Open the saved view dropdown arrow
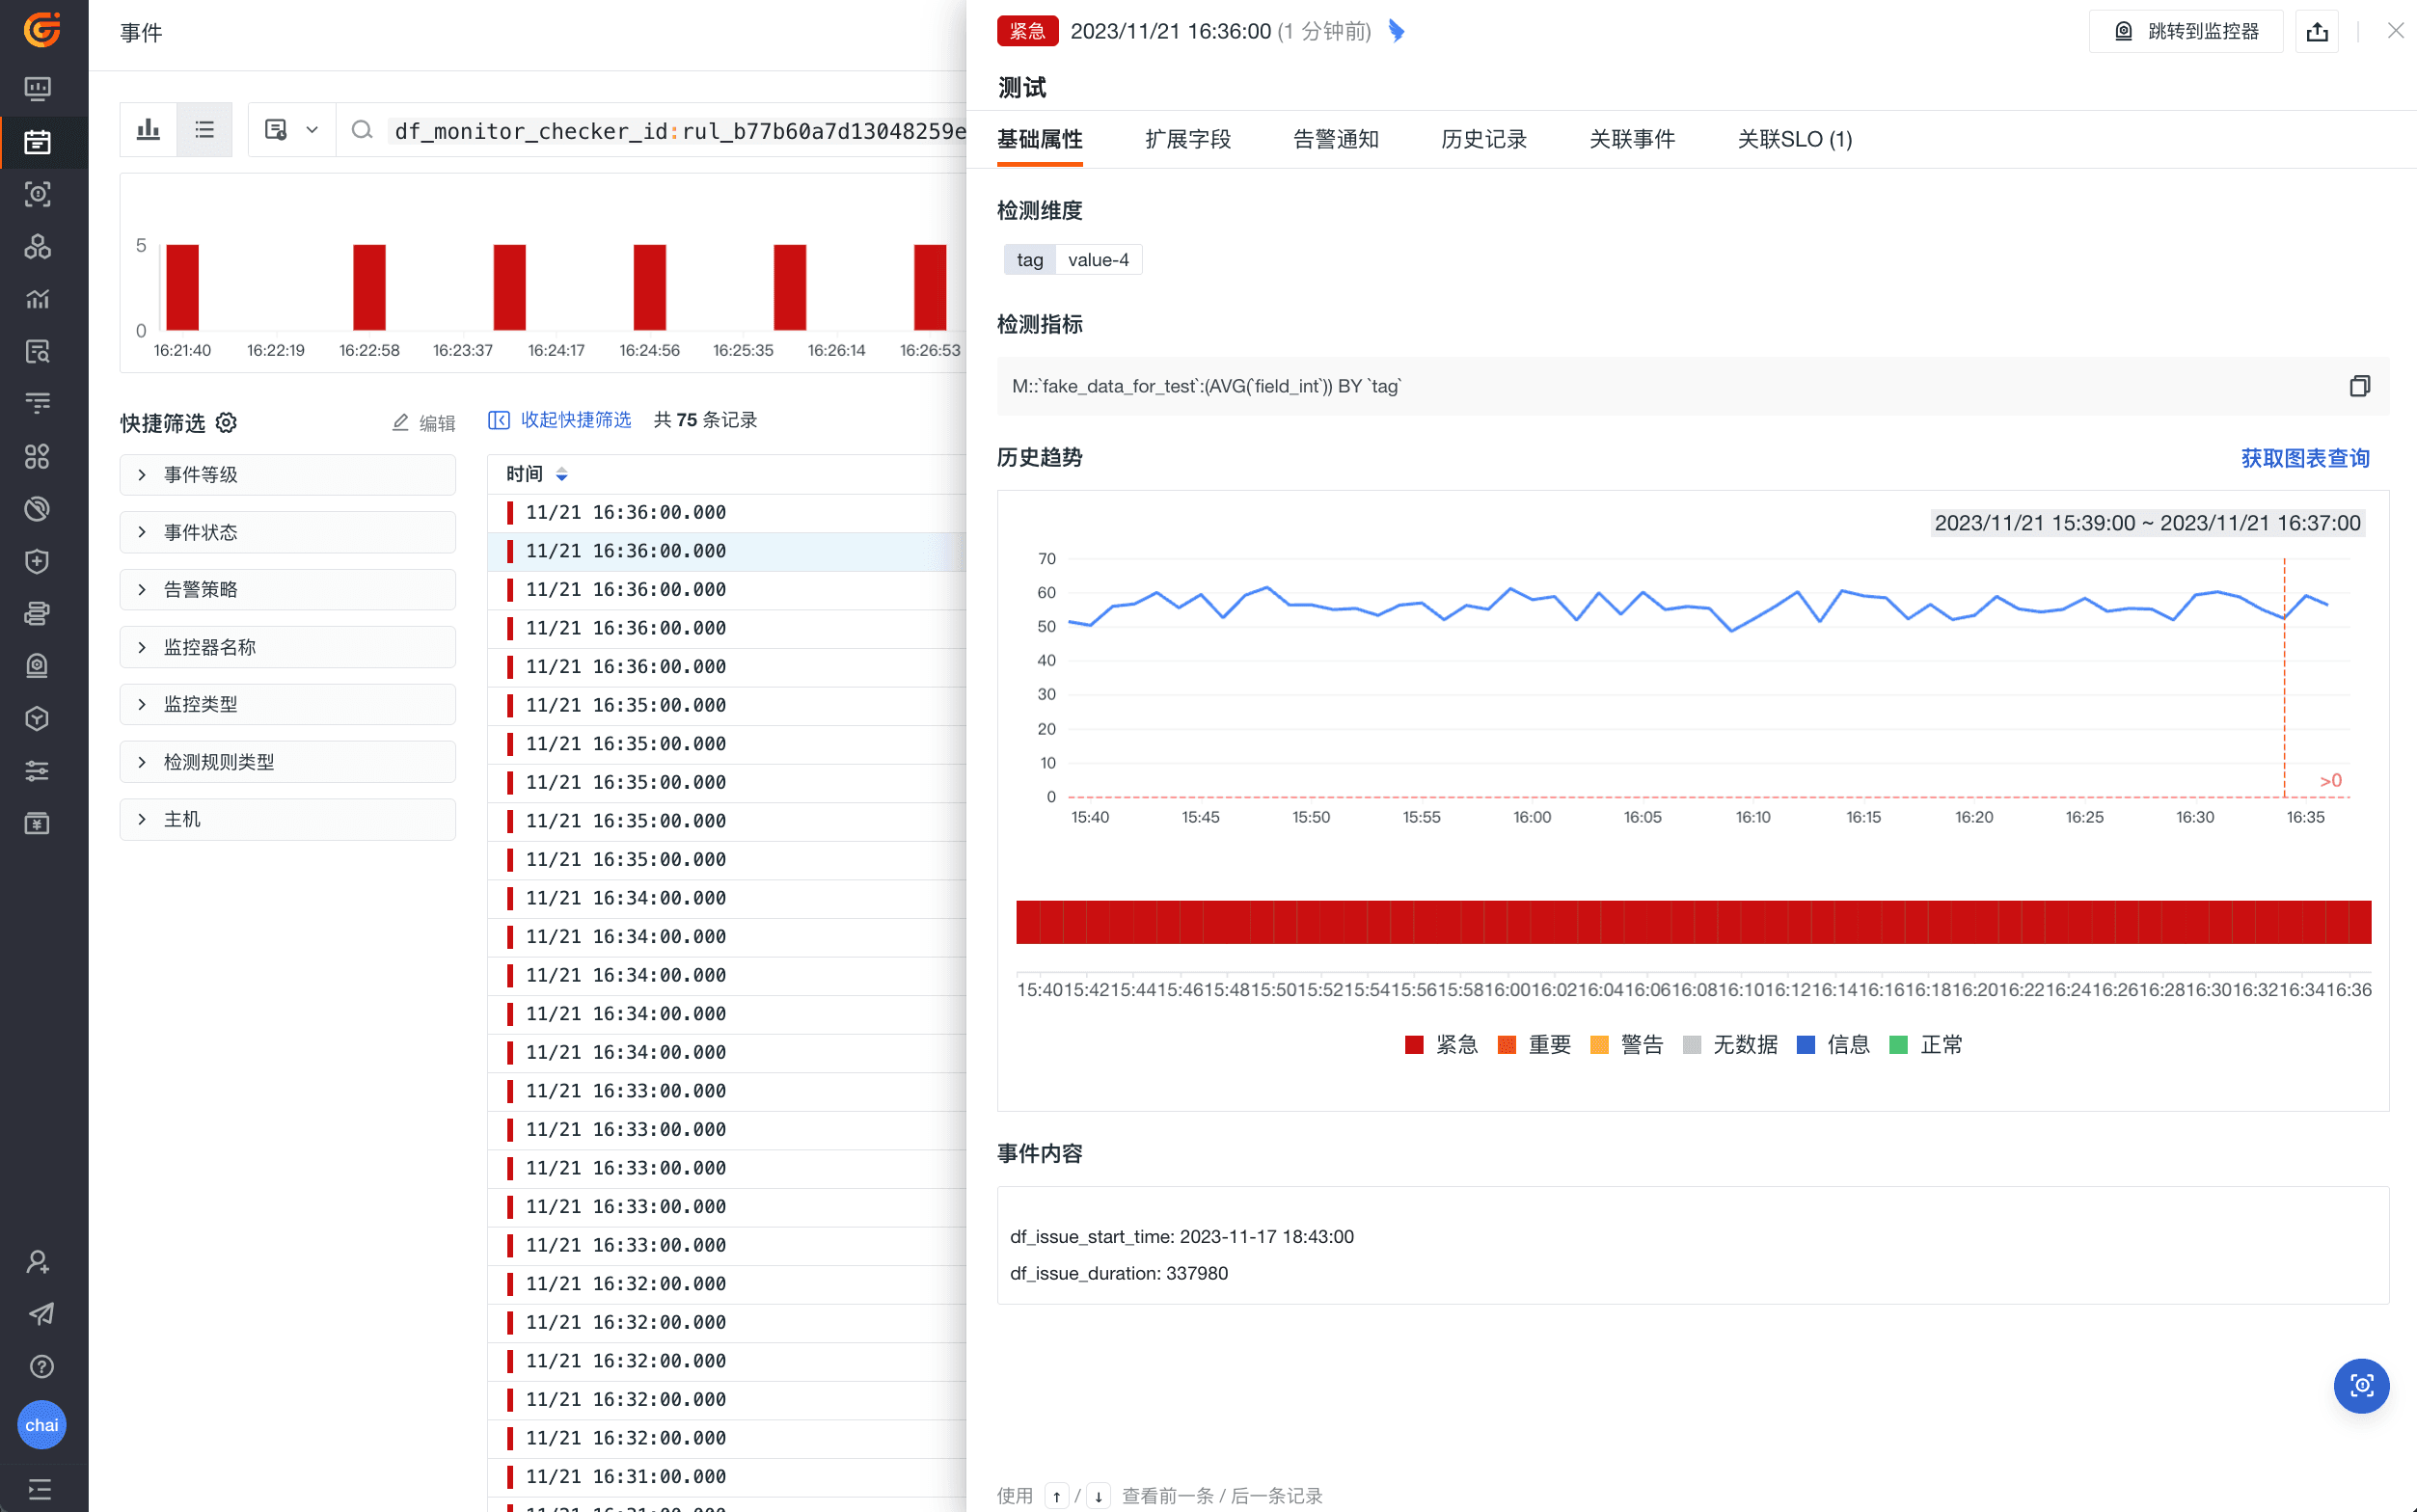 pyautogui.click(x=312, y=130)
